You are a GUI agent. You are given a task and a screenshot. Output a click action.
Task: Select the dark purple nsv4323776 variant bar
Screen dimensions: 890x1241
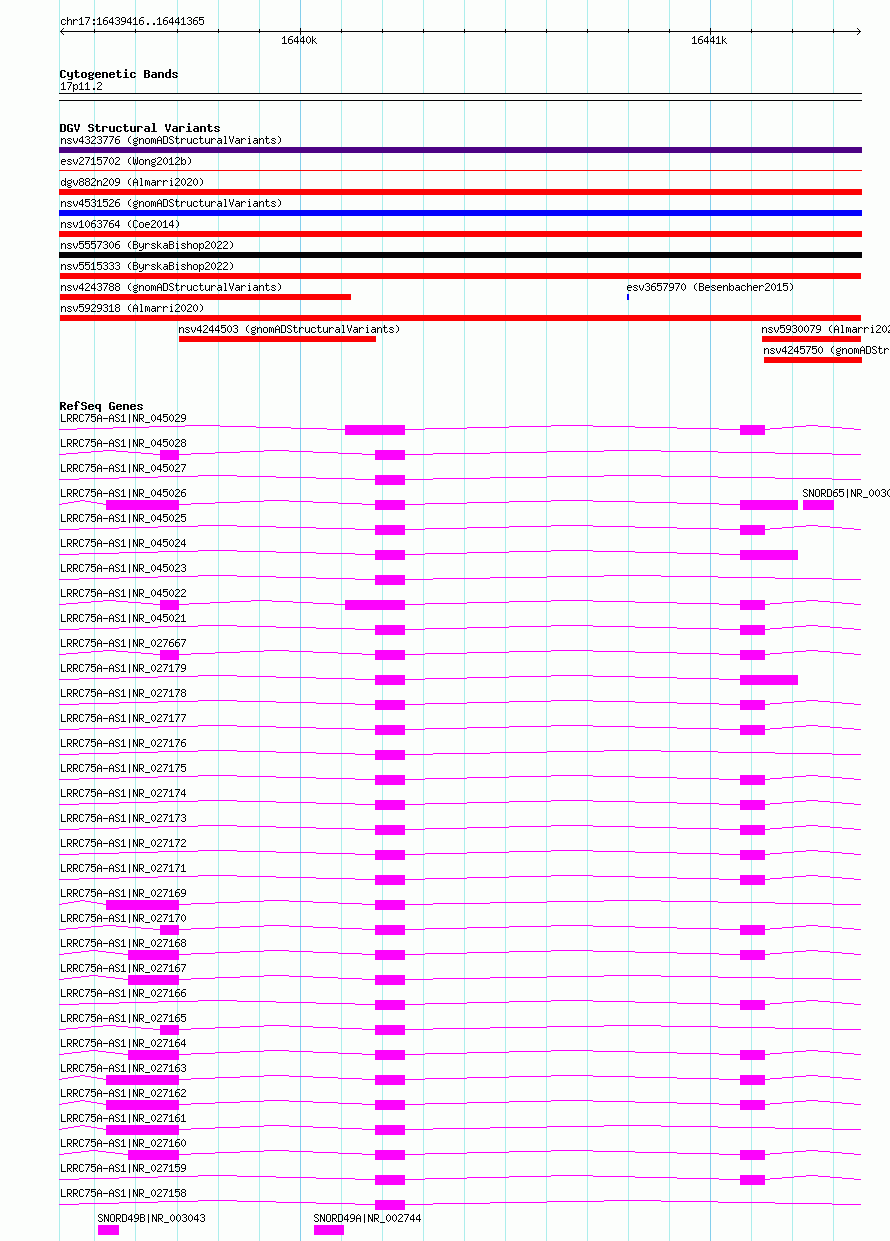pyautogui.click(x=461, y=150)
